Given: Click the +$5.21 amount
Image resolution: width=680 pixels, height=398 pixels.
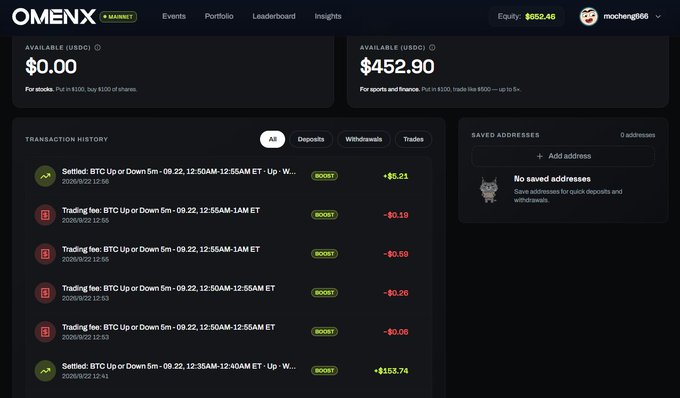Looking at the screenshot, I should (x=396, y=176).
